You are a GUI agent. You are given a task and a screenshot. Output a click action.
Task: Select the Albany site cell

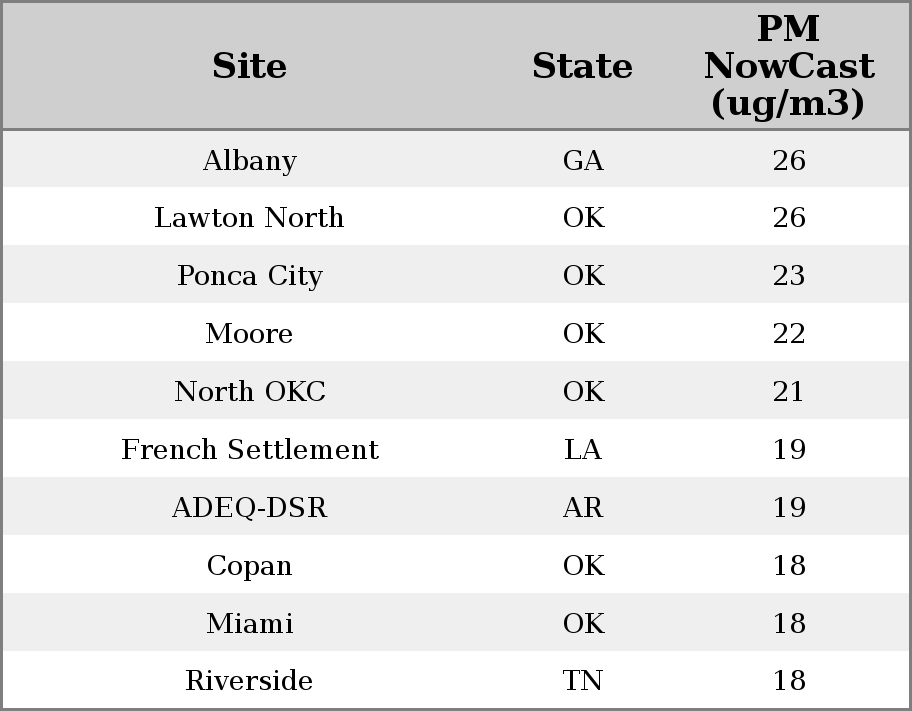(250, 161)
